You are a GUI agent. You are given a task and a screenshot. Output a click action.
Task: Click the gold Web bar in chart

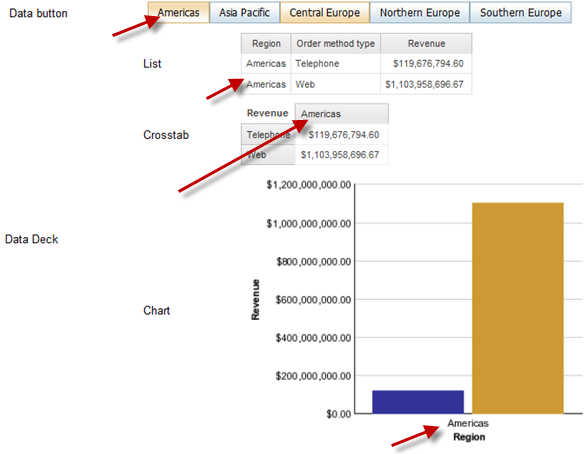pos(518,308)
